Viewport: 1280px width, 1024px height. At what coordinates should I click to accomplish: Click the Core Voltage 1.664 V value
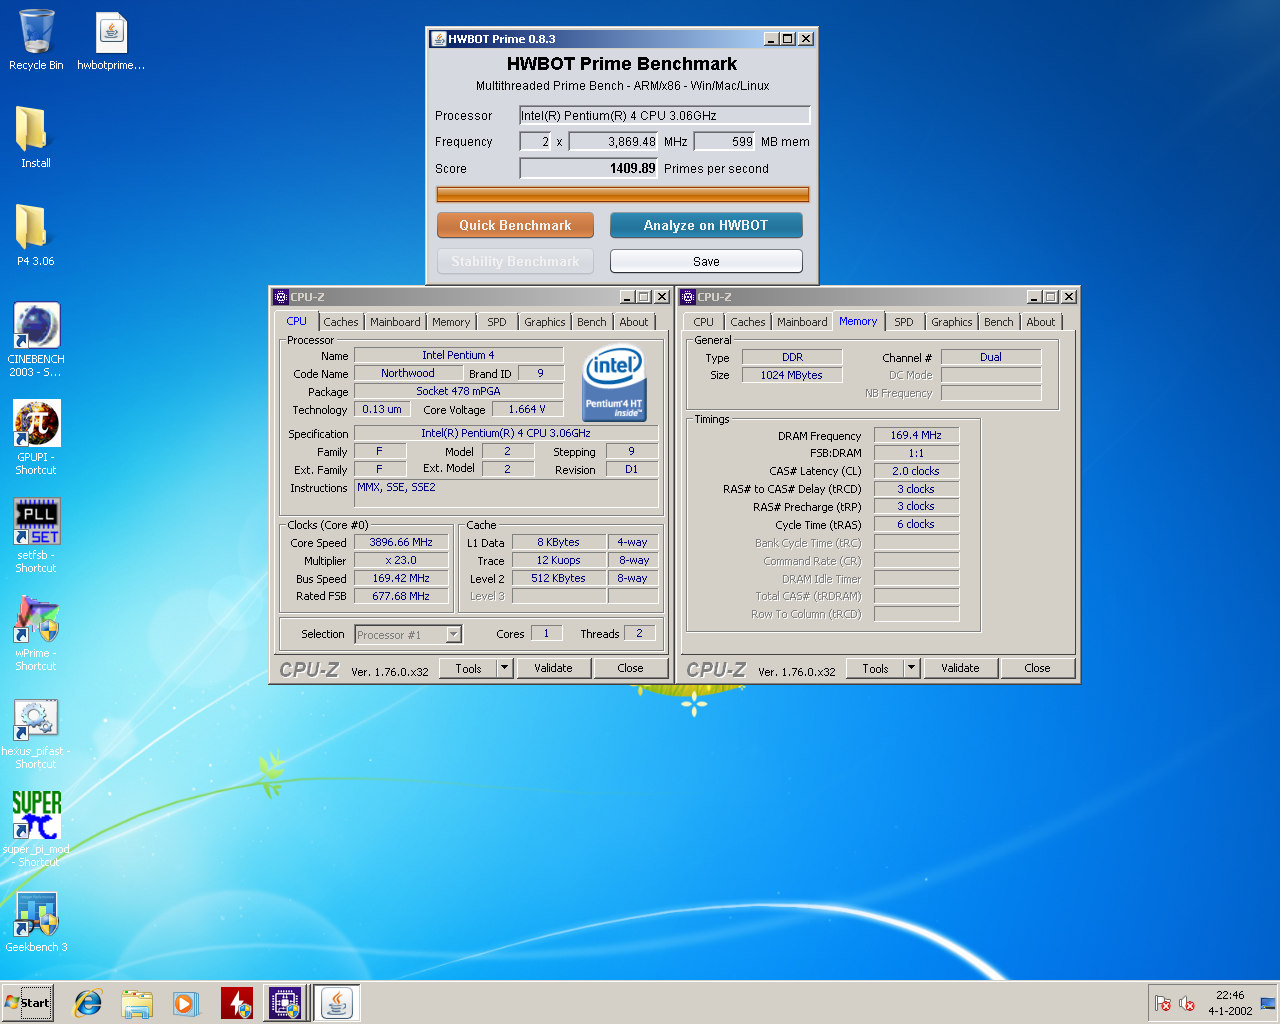pyautogui.click(x=527, y=409)
